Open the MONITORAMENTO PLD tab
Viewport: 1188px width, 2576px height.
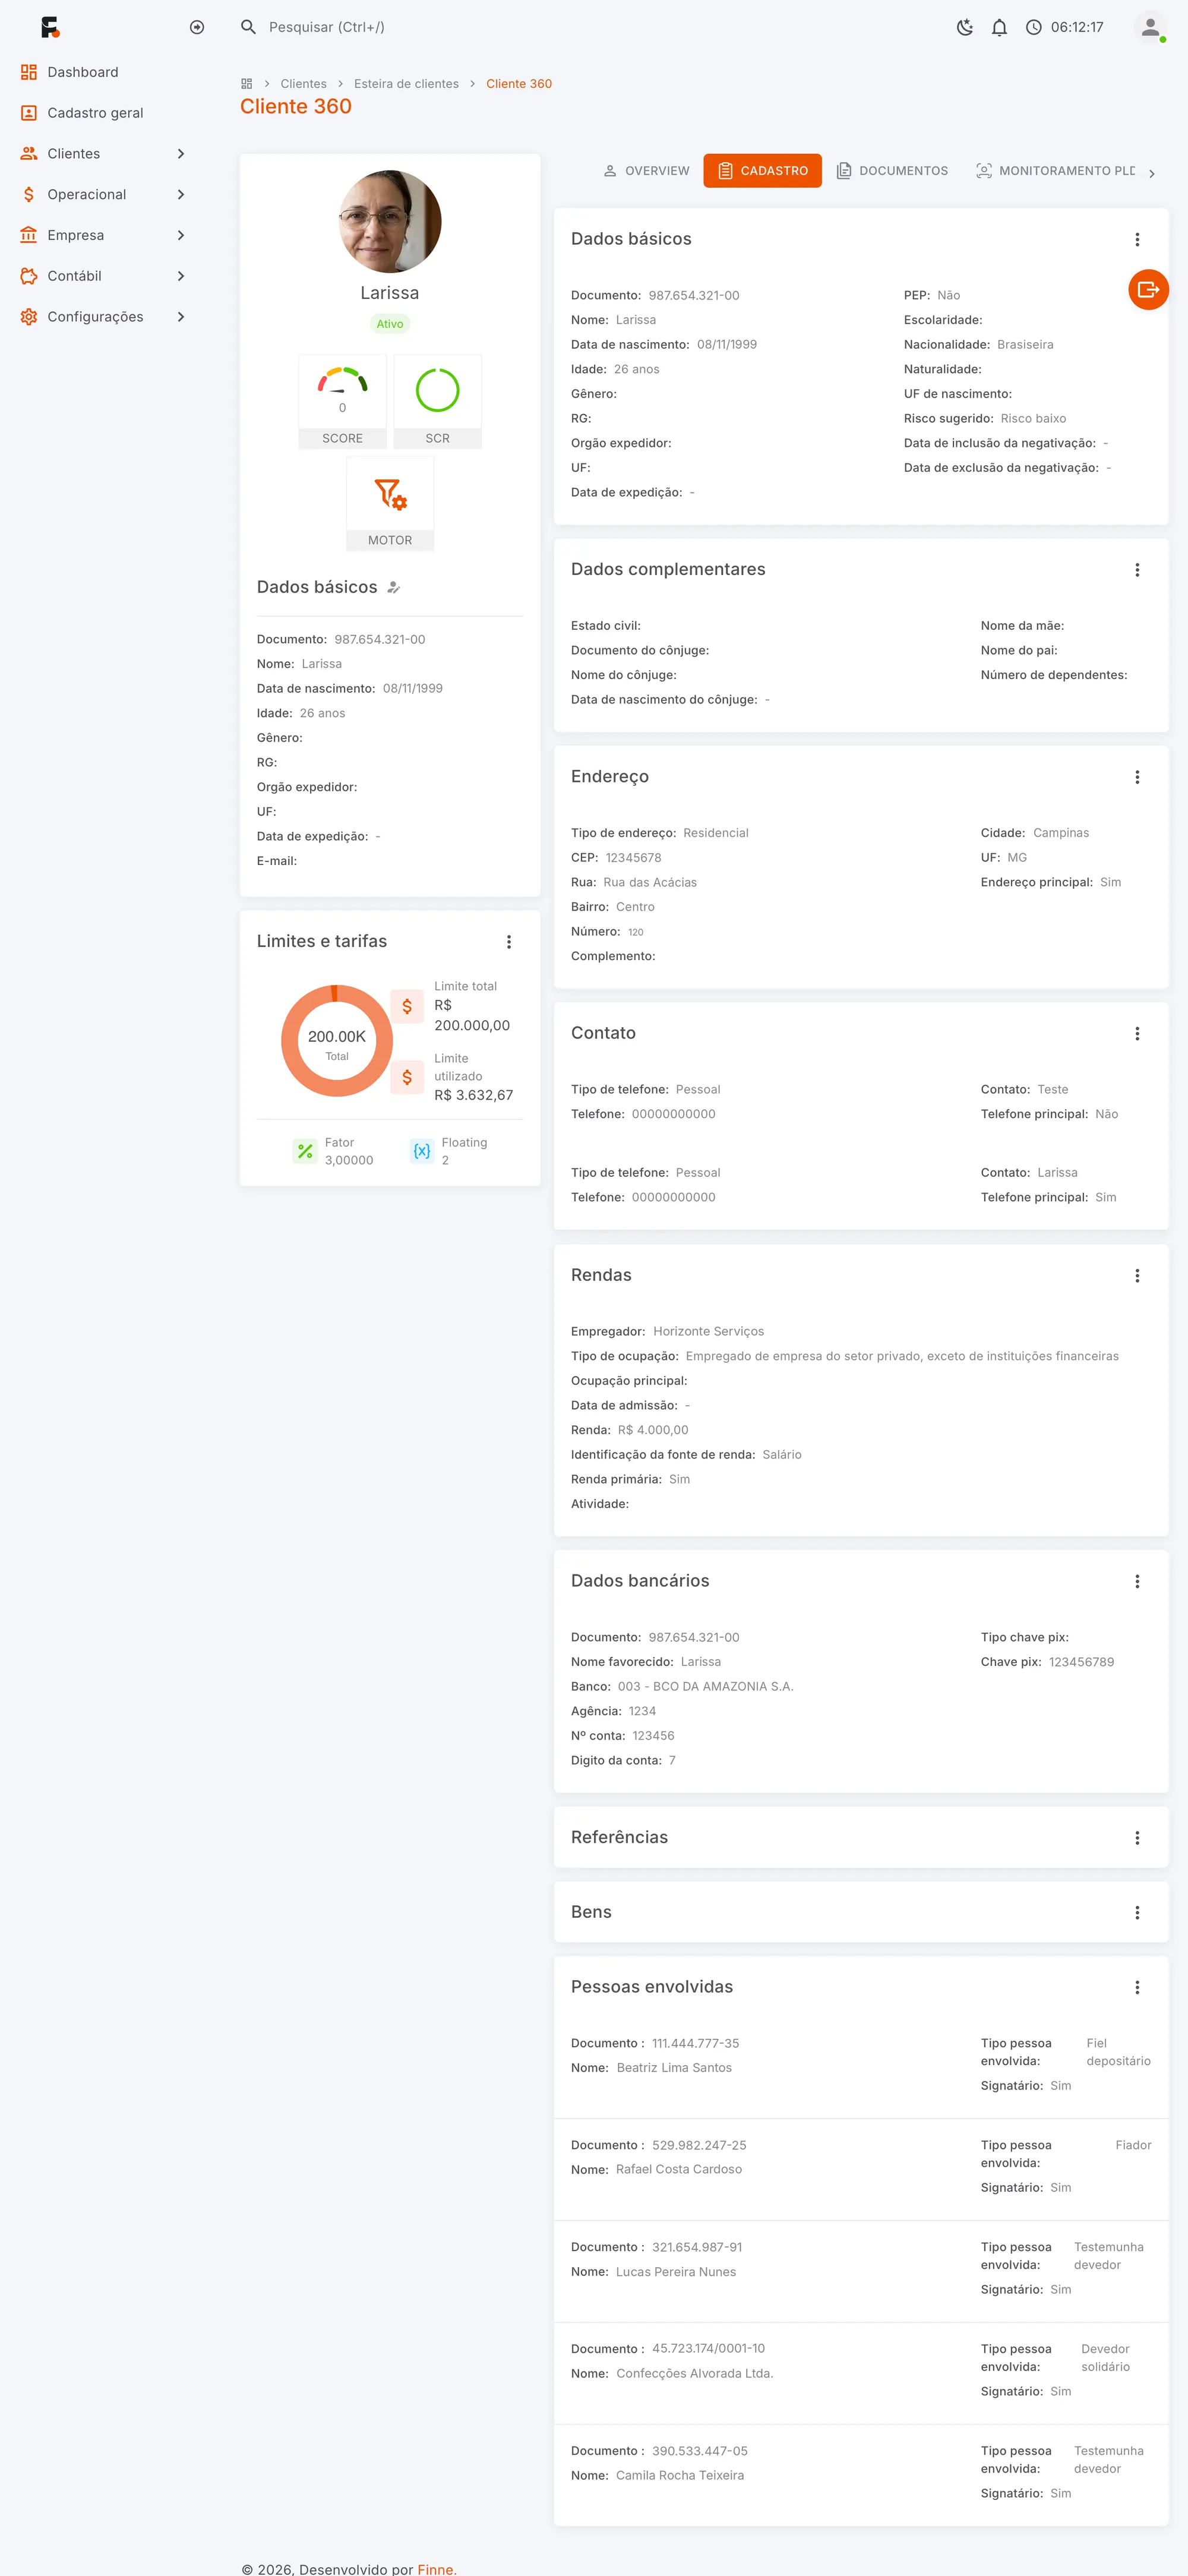(1055, 171)
